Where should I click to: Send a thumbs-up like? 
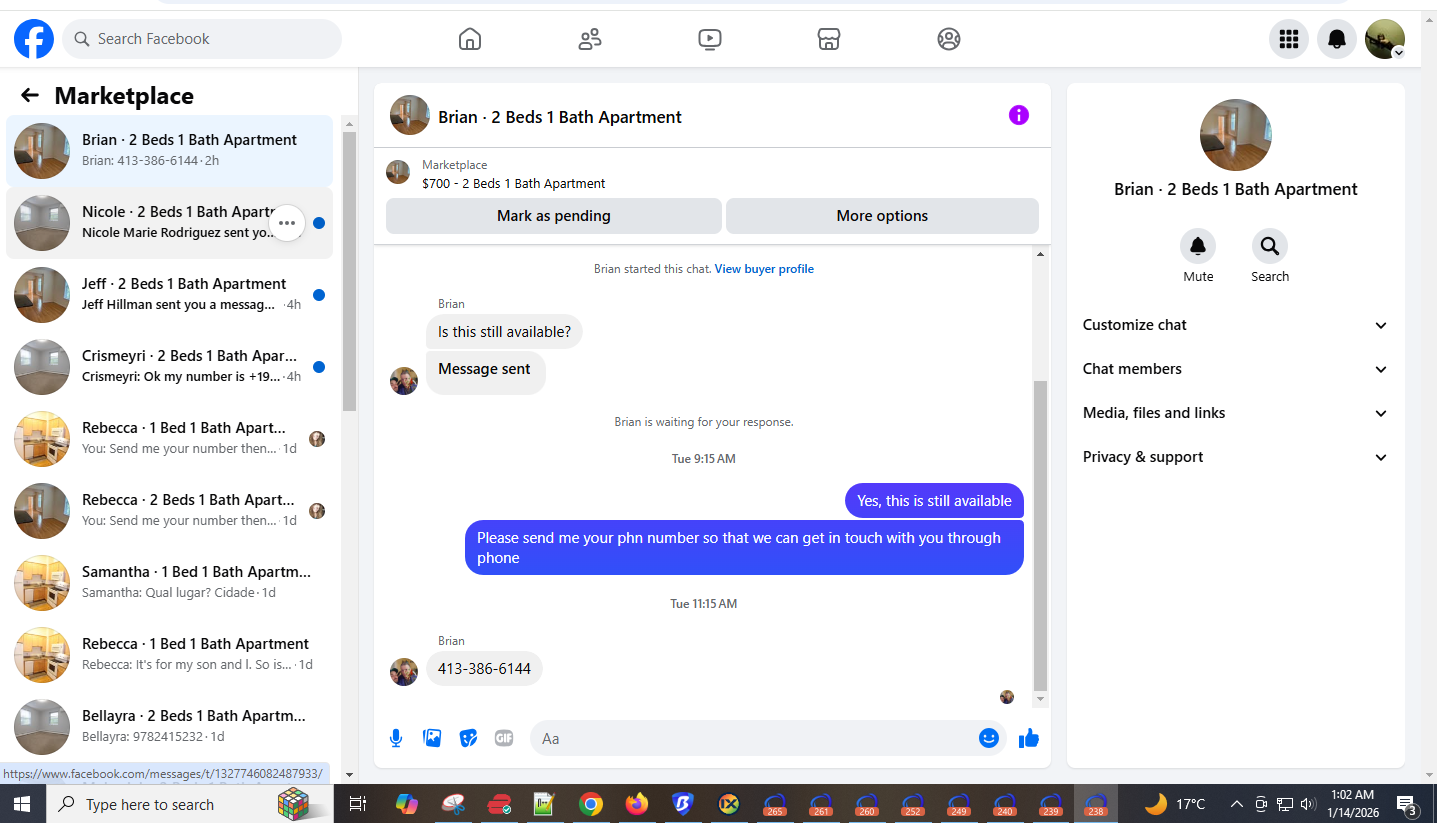pos(1029,738)
